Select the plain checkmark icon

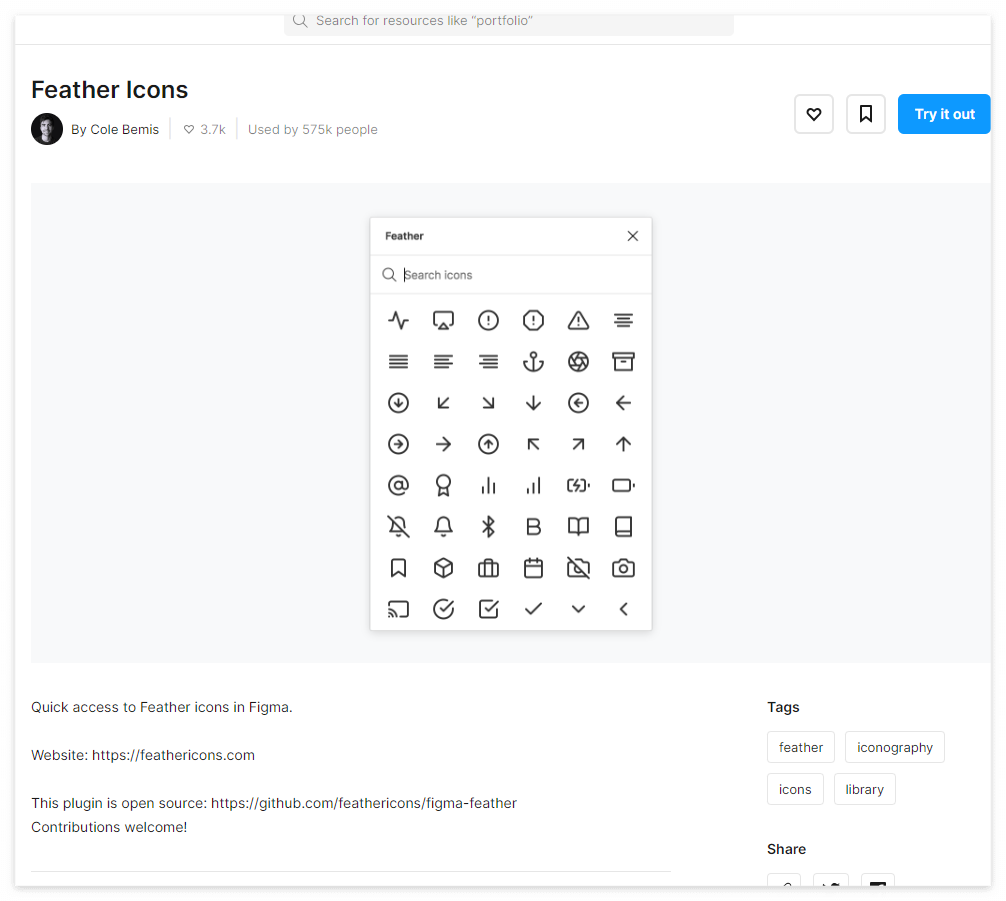533,609
